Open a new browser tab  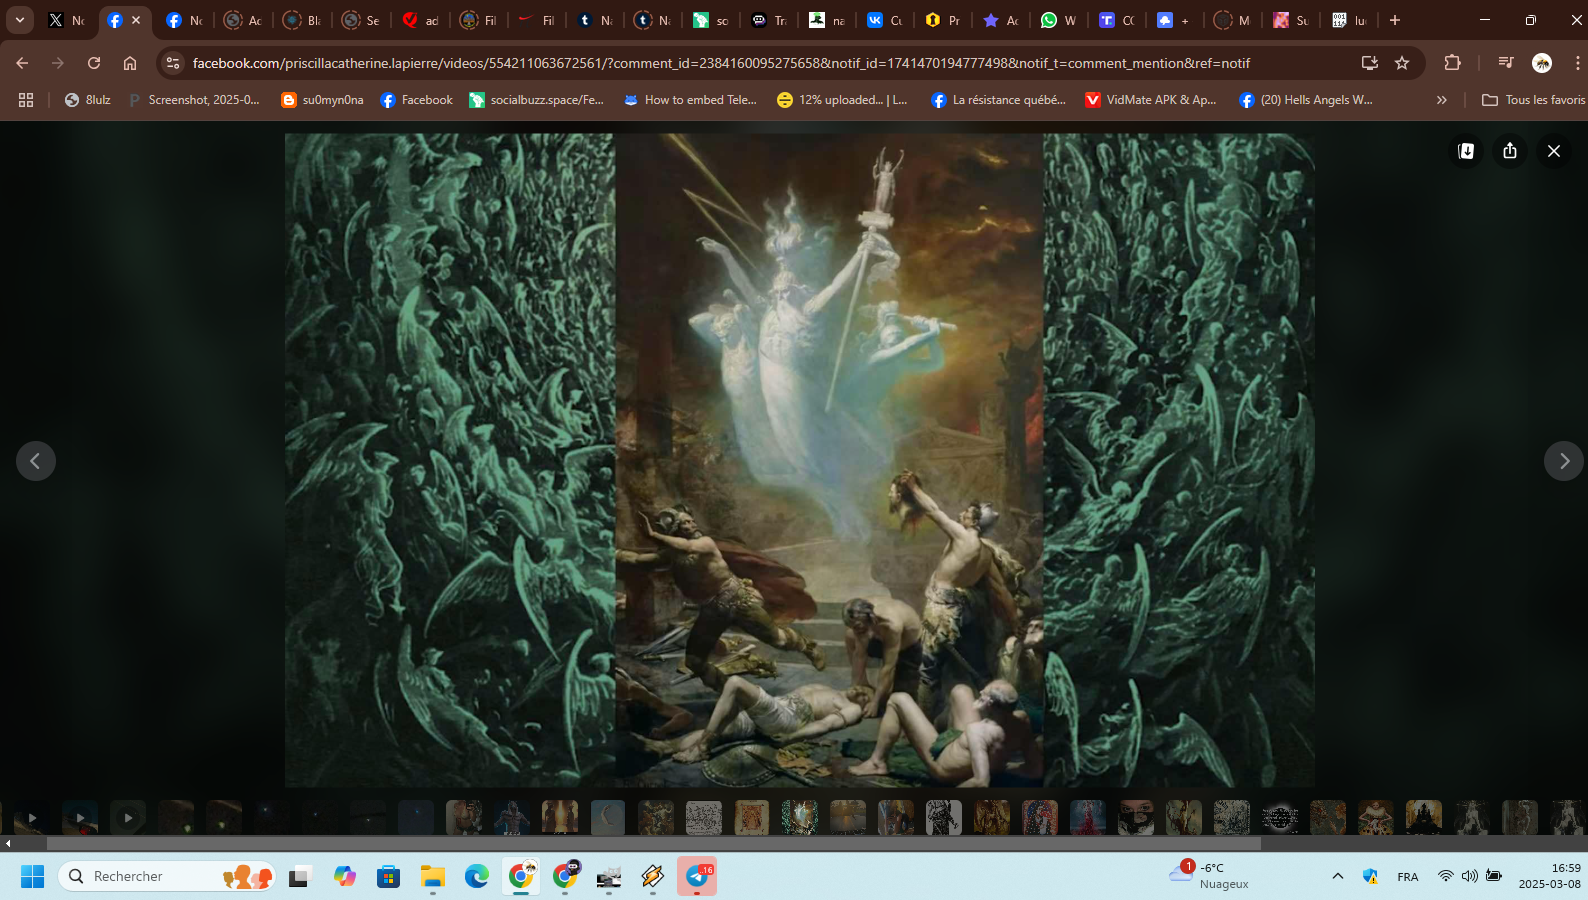[1395, 20]
